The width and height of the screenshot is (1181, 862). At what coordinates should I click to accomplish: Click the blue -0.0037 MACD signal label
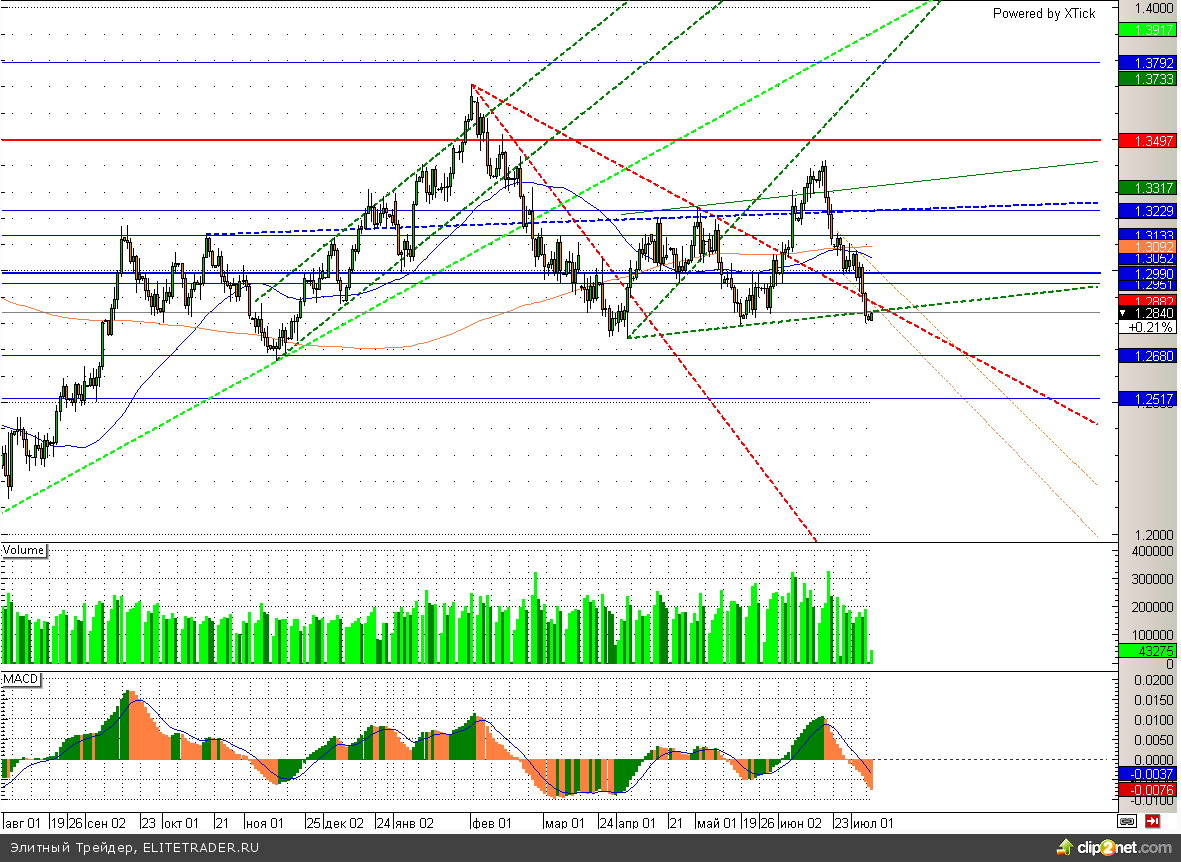click(1146, 774)
